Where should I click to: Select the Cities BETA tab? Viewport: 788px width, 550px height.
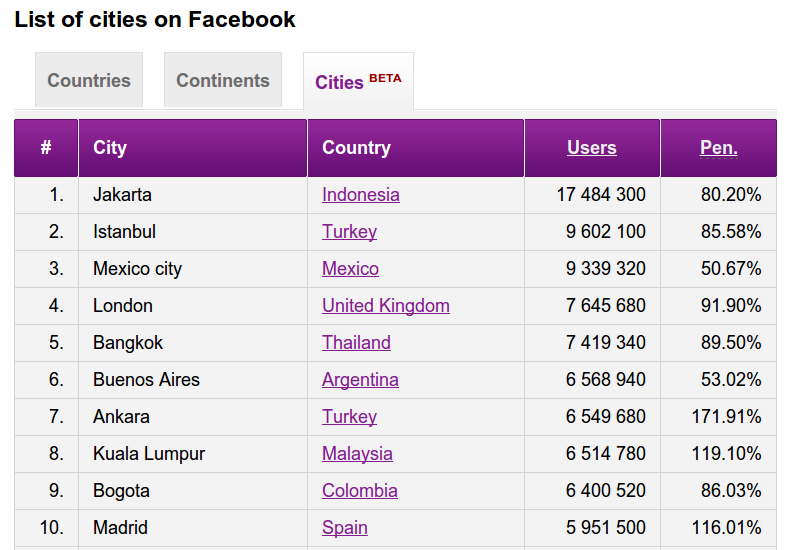pyautogui.click(x=358, y=82)
